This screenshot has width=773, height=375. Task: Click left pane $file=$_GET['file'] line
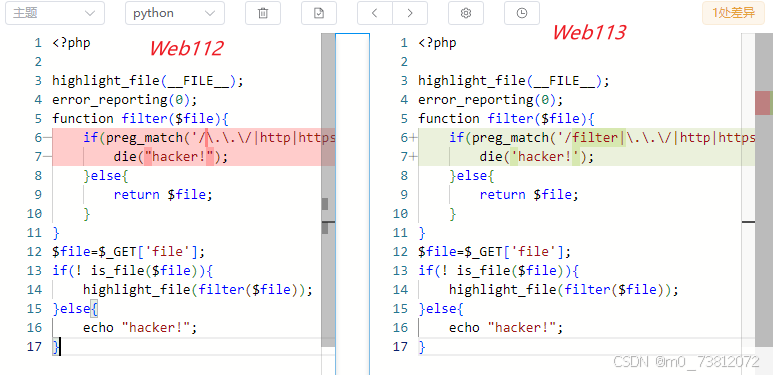[128, 252]
